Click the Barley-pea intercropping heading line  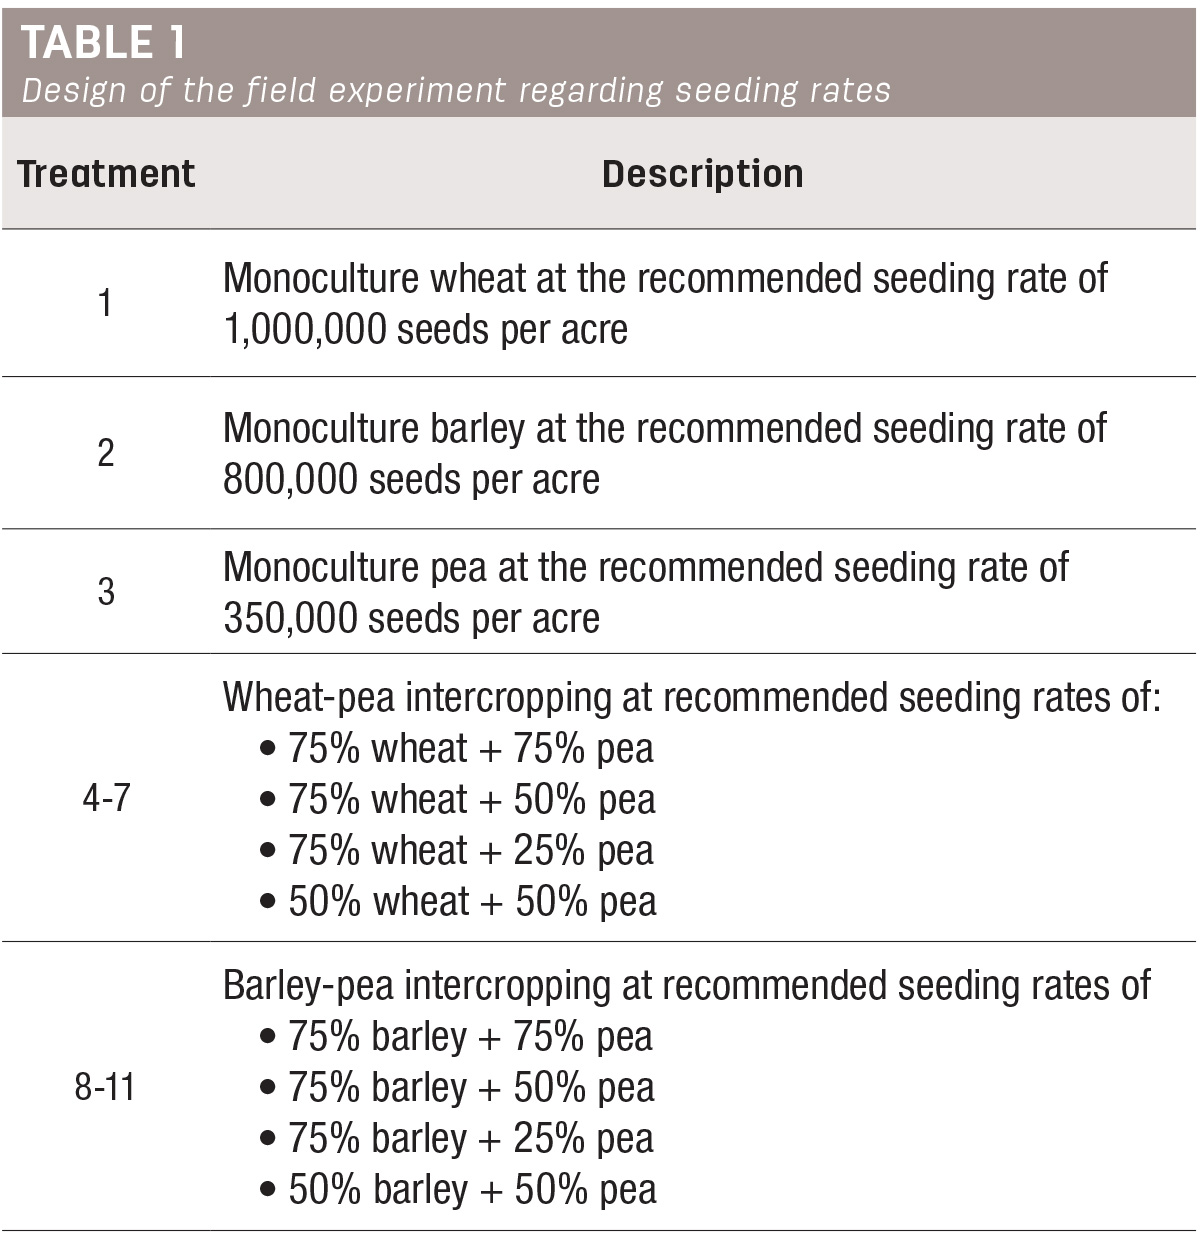pyautogui.click(x=687, y=985)
